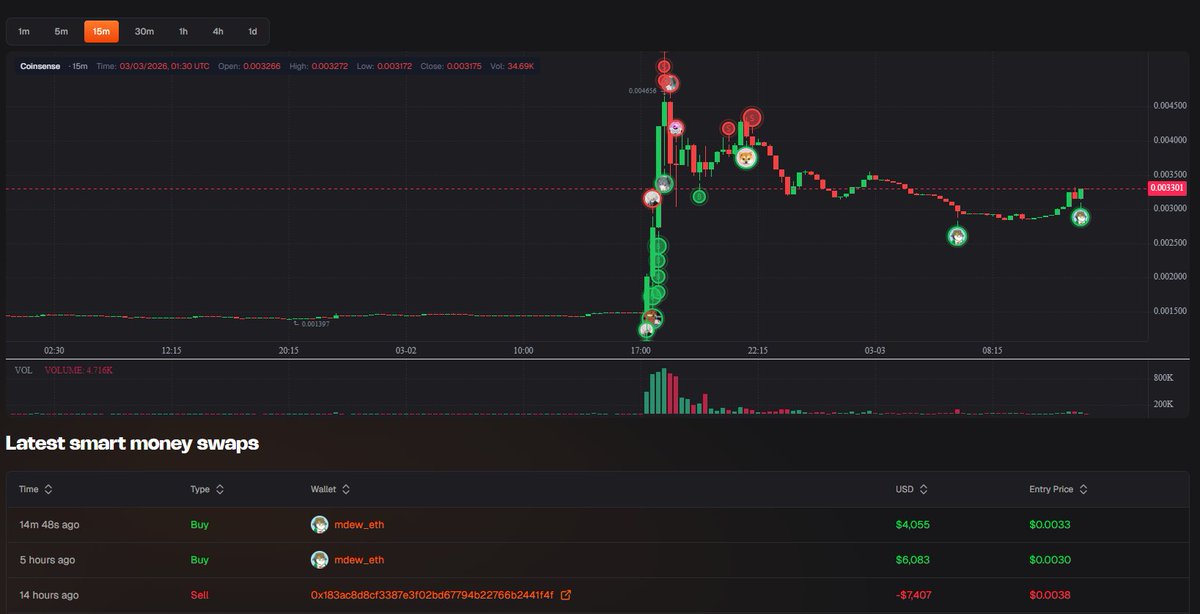Click the current price label 0.003301
Viewport: 1200px width, 614px height.
click(1168, 187)
